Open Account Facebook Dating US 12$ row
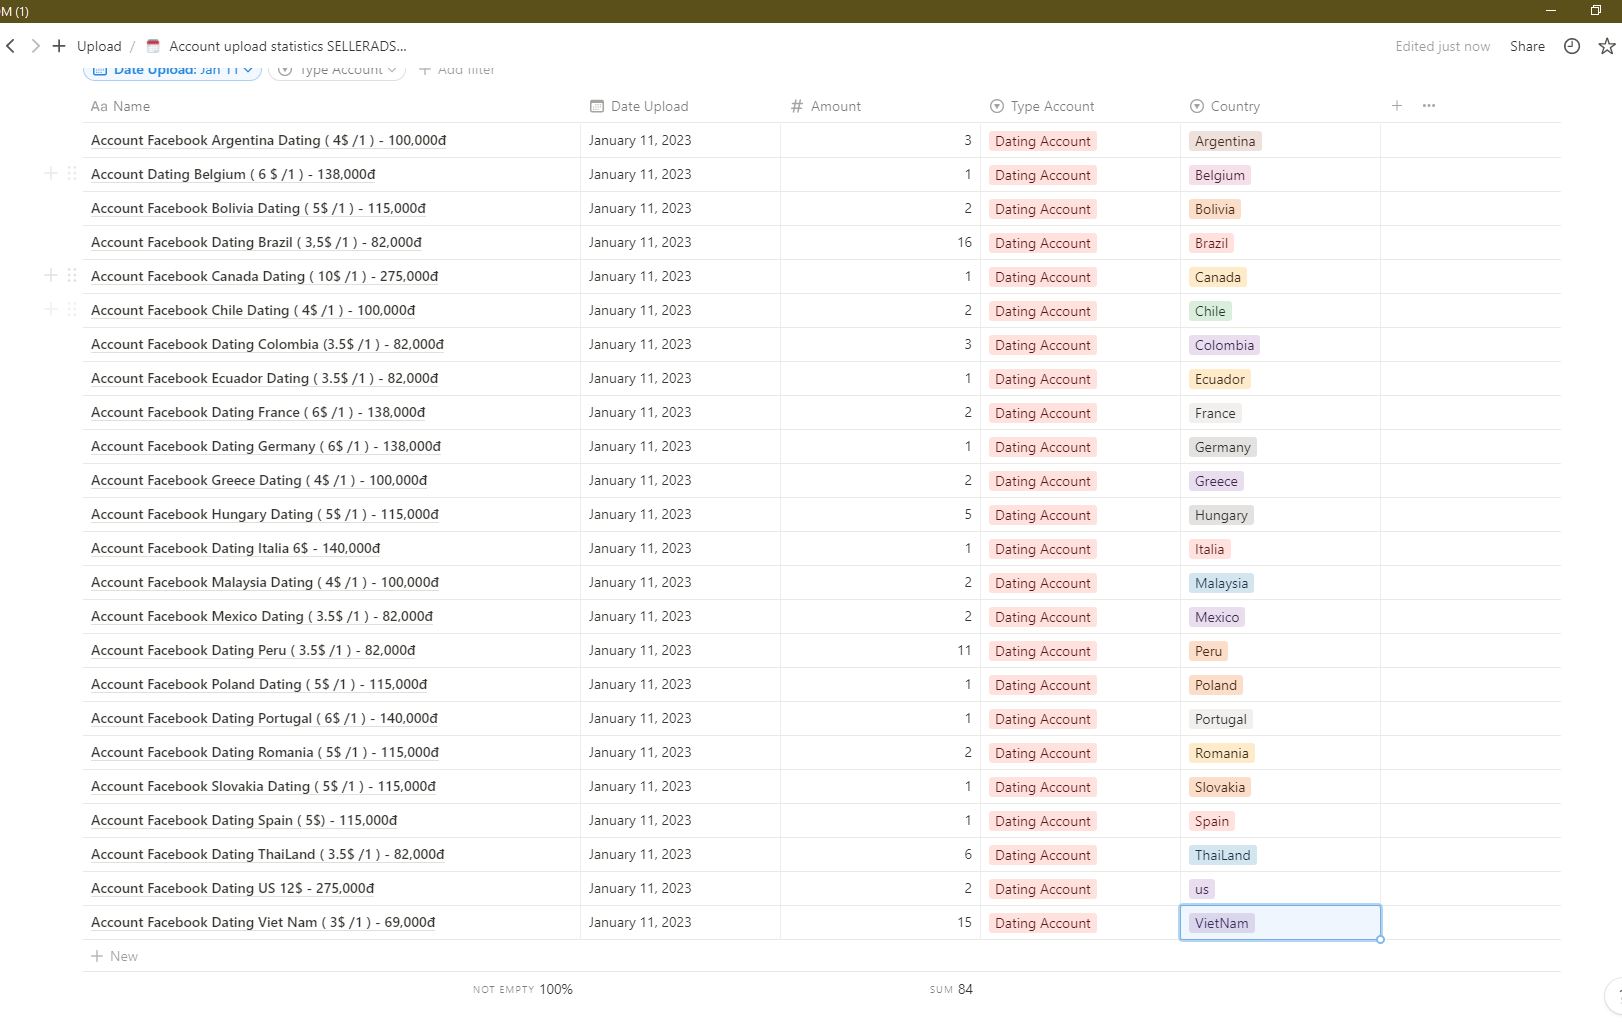 coord(232,888)
